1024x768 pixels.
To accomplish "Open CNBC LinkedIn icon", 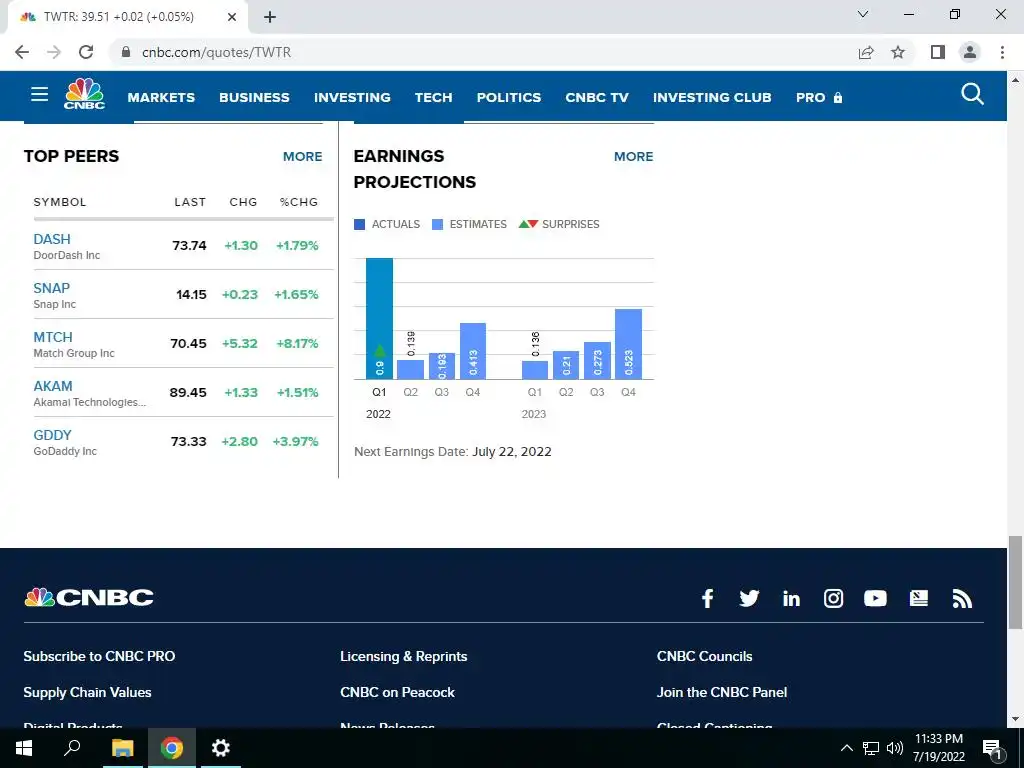I will 792,598.
